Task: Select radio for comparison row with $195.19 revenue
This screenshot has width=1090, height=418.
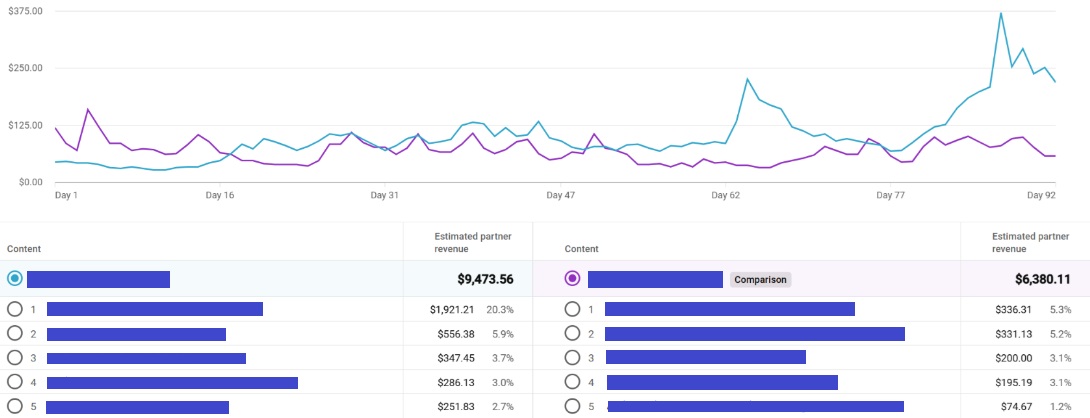Action: coord(572,382)
